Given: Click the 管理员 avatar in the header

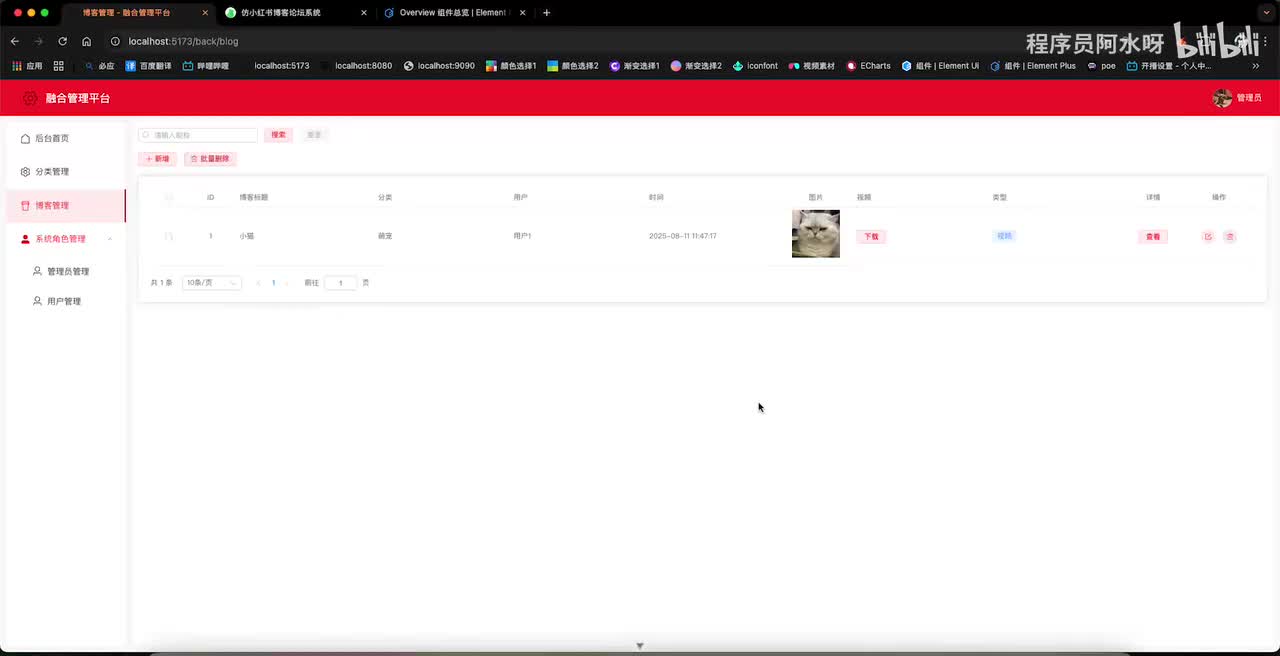Looking at the screenshot, I should pos(1222,98).
